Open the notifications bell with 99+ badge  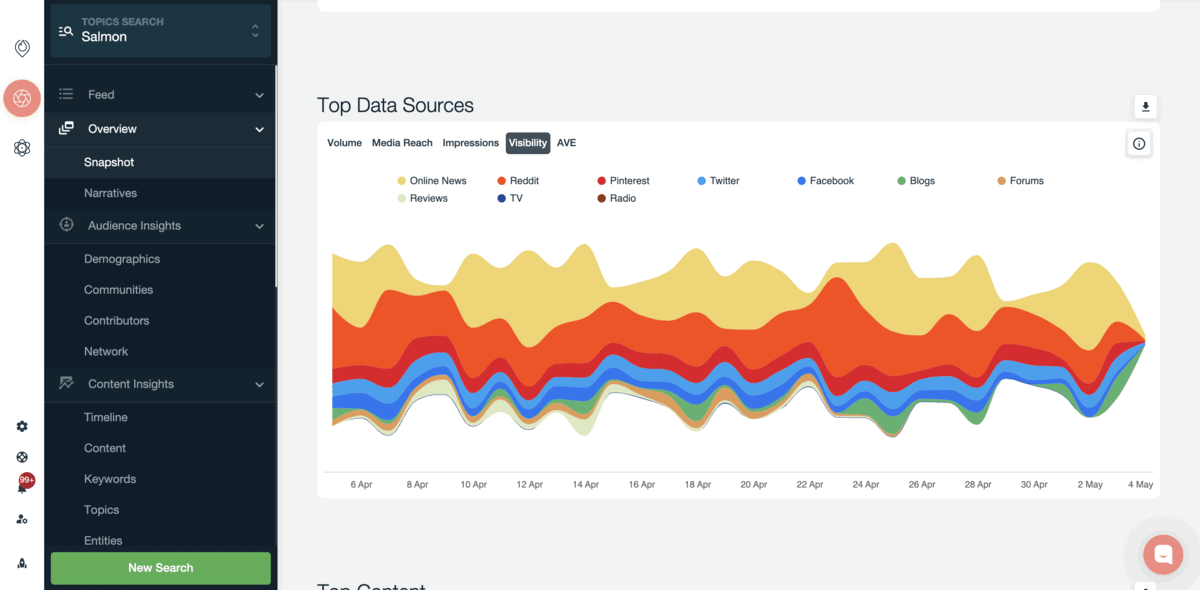tap(22, 487)
